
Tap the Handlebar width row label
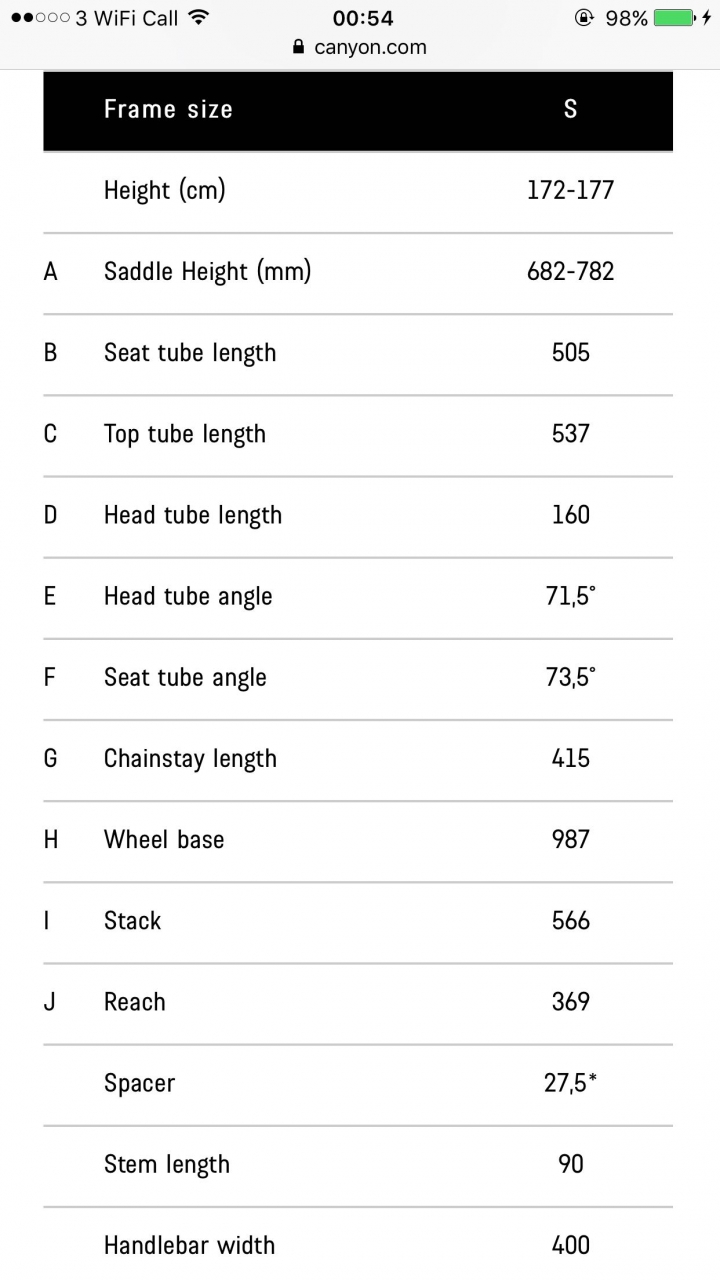[x=189, y=1245]
